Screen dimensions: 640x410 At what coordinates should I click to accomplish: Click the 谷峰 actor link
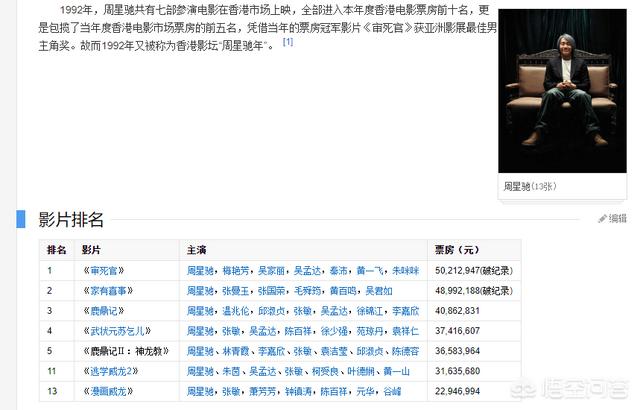[392, 391]
